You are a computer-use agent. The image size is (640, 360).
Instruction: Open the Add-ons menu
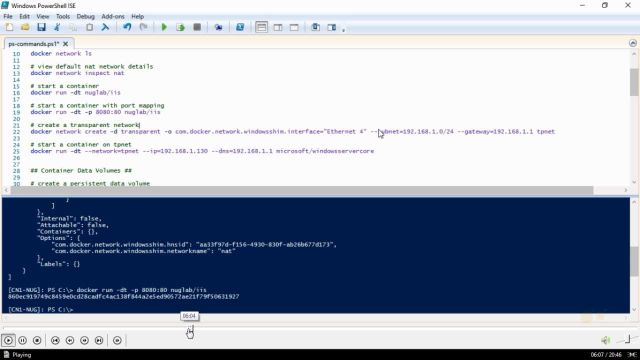pyautogui.click(x=113, y=16)
